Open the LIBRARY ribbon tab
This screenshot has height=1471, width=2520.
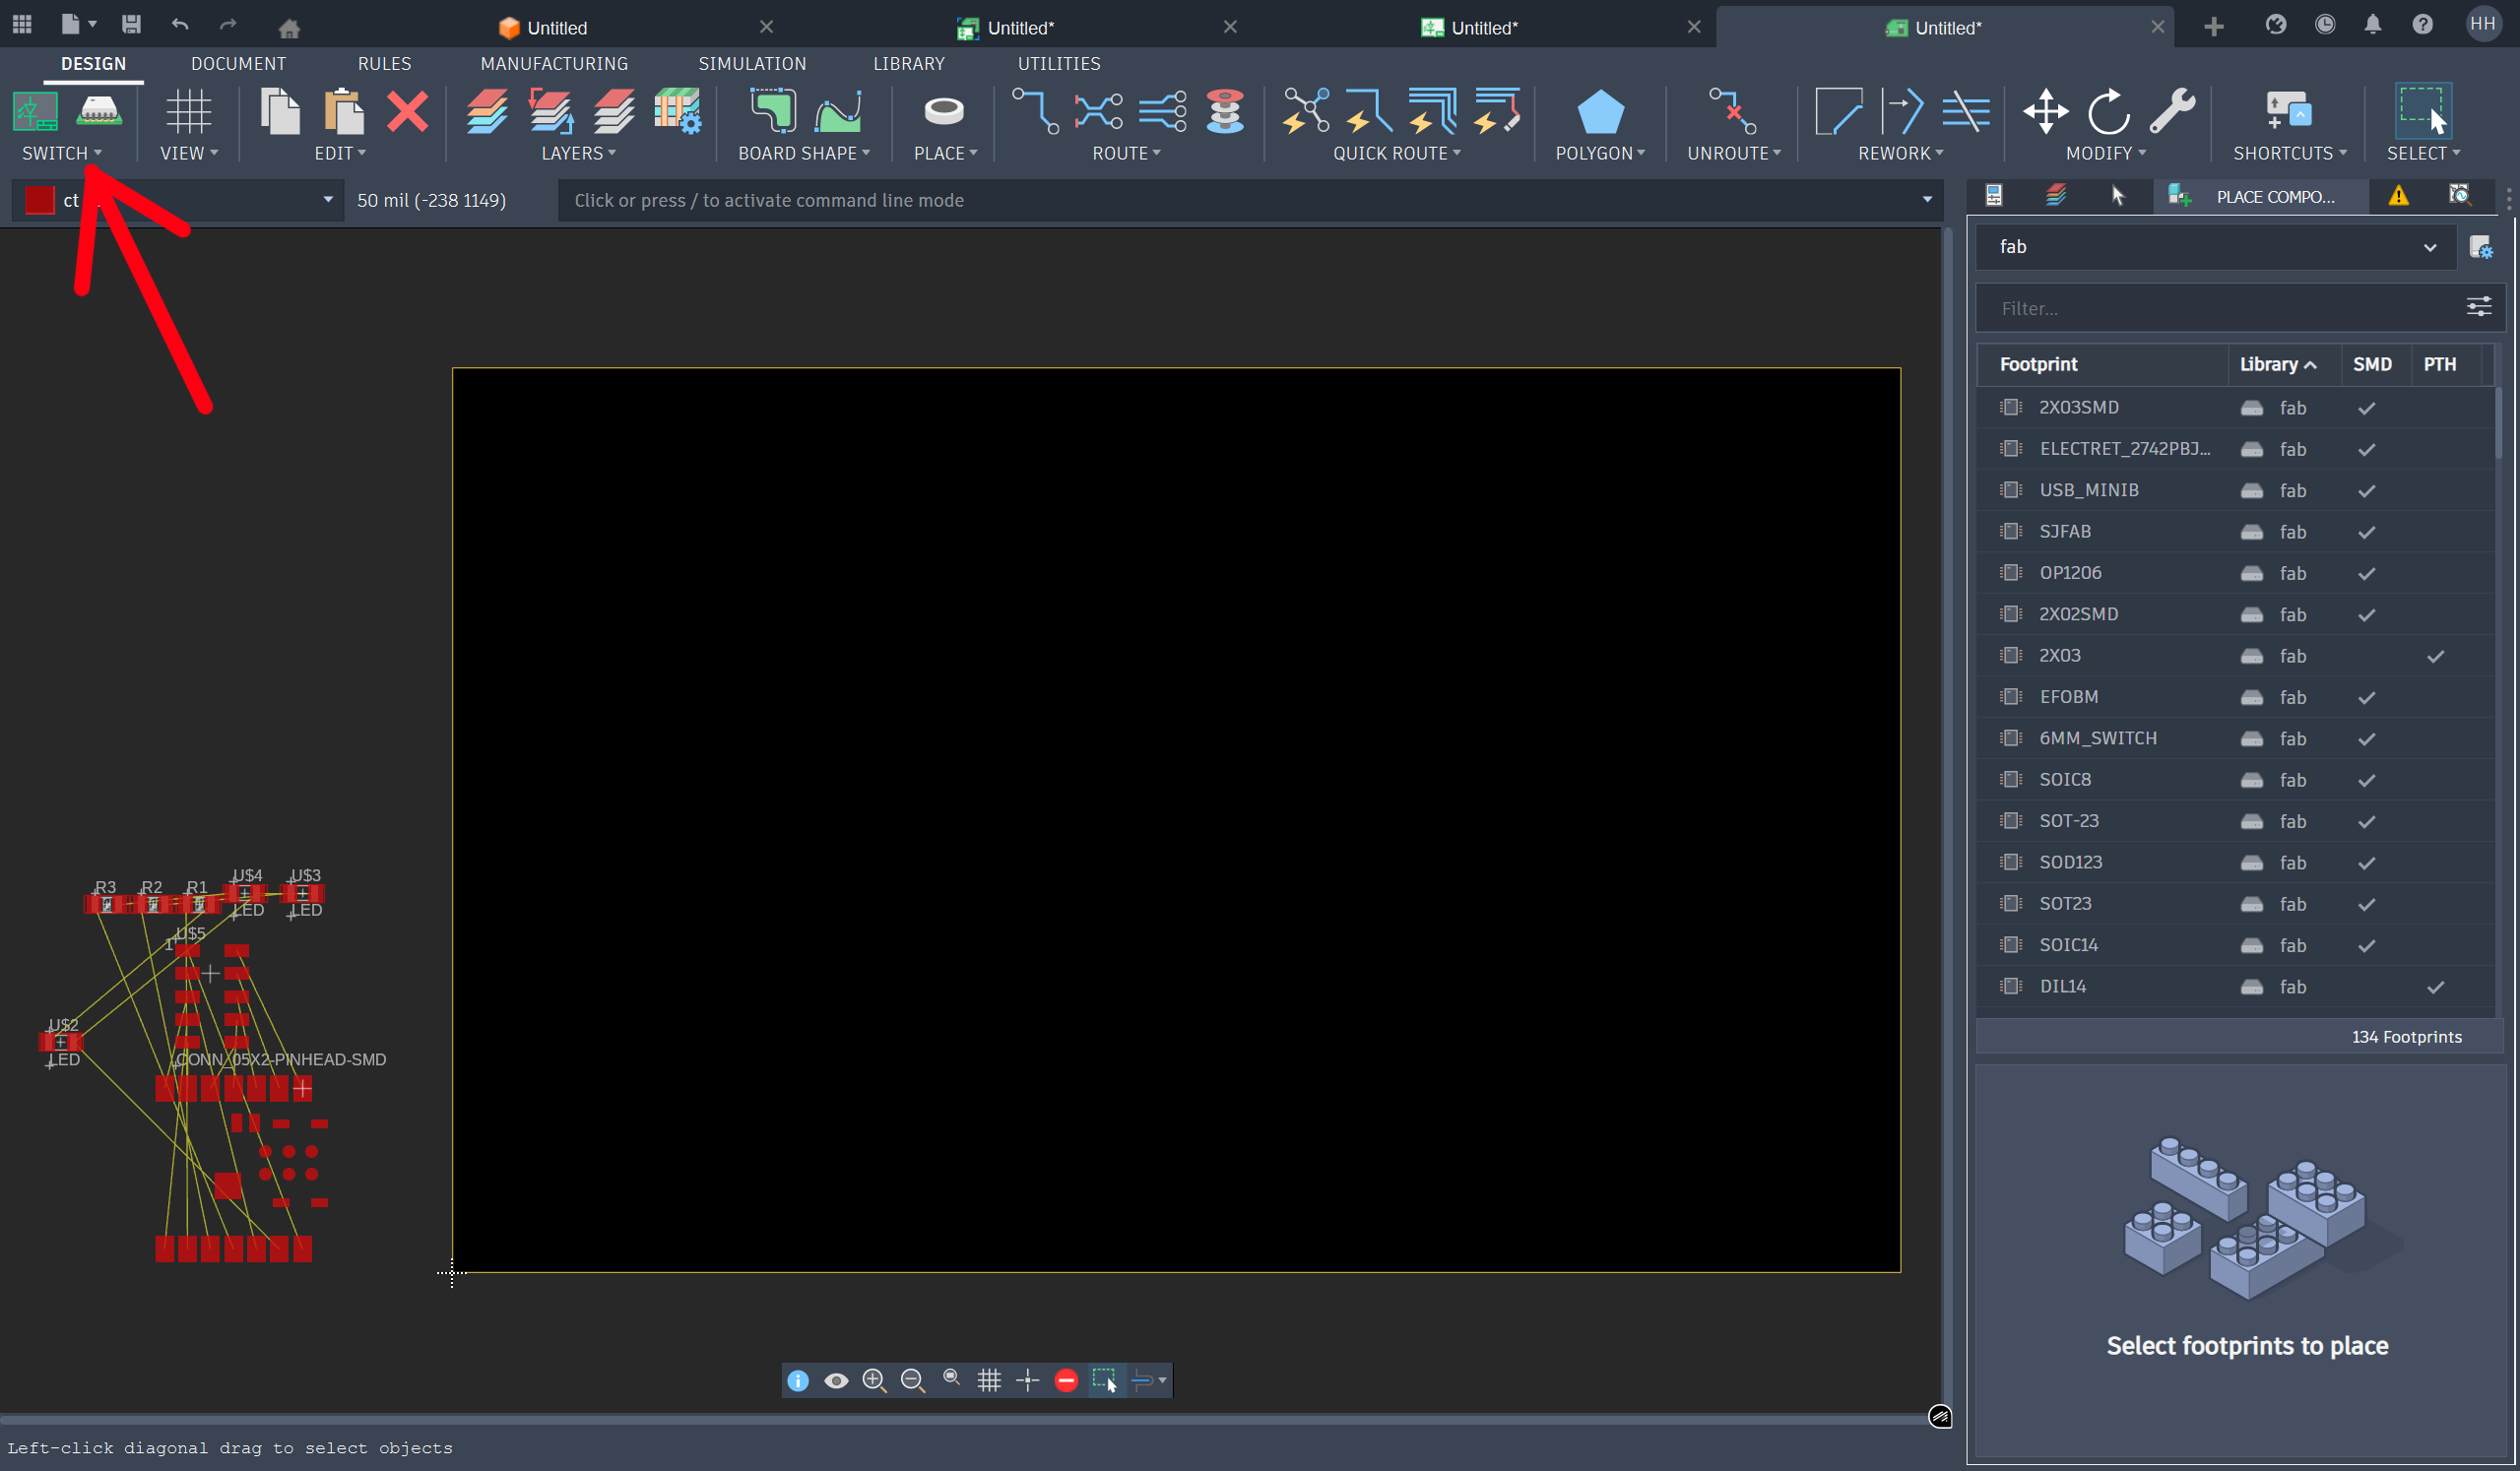[908, 64]
